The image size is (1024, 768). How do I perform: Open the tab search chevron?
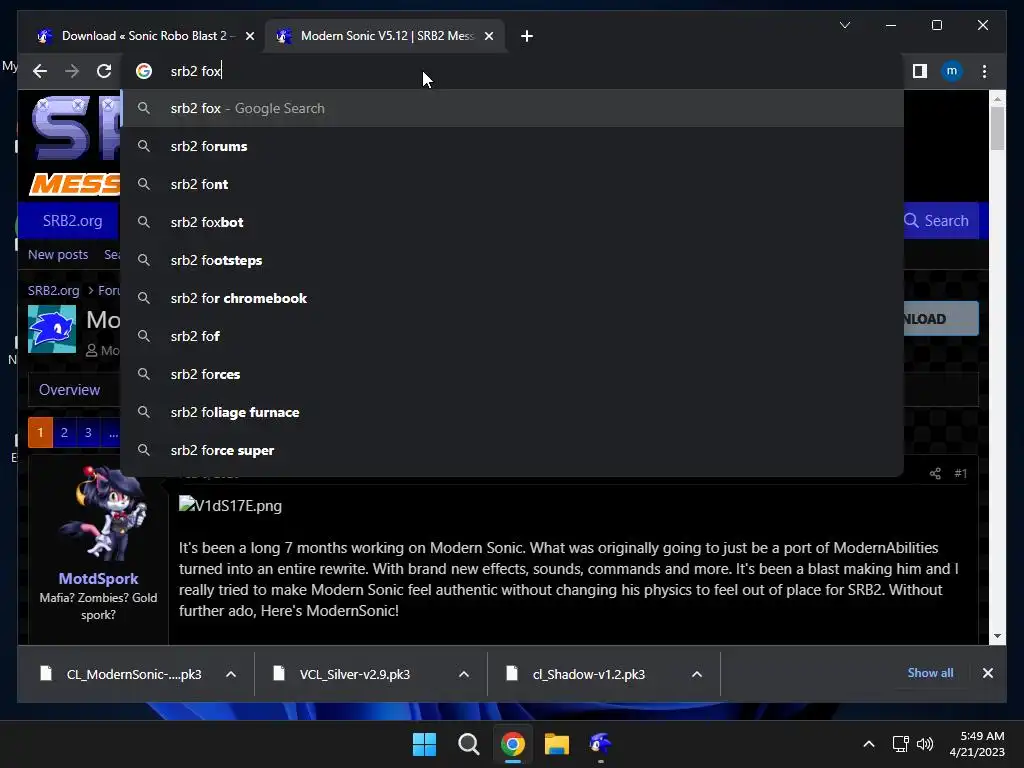click(844, 25)
